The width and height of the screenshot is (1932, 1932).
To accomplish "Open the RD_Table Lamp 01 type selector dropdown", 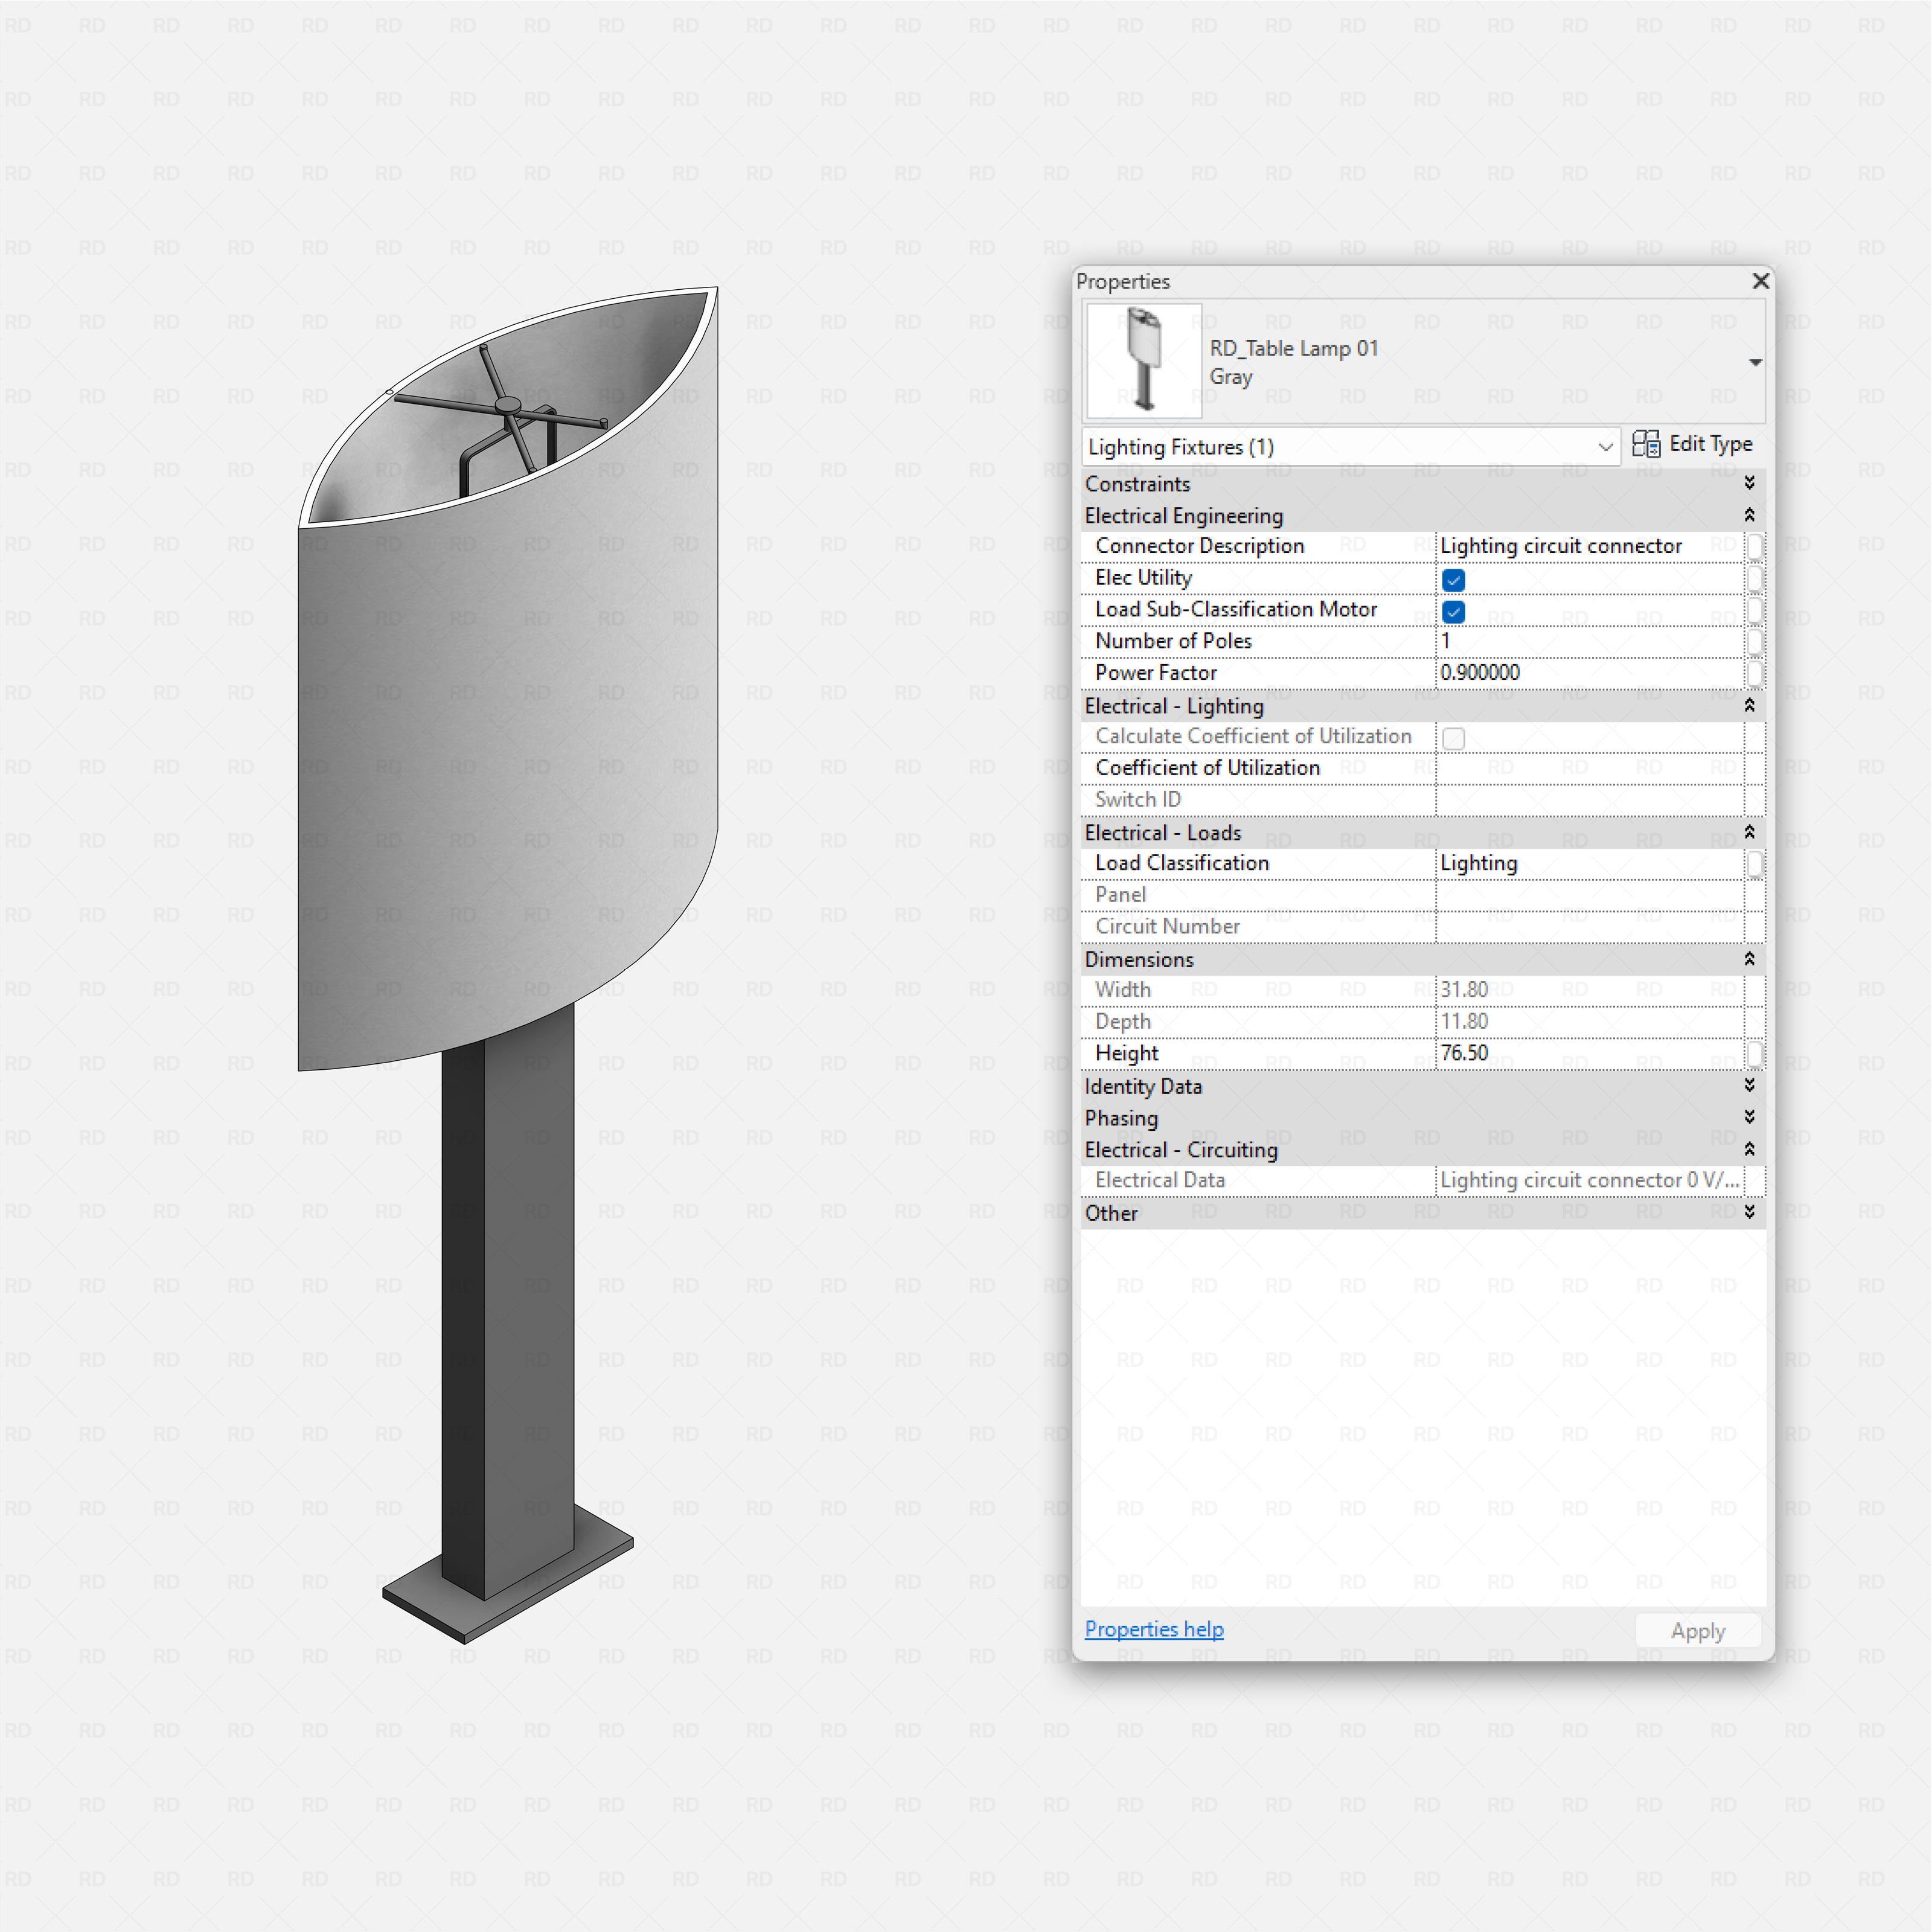I will 1756,362.
